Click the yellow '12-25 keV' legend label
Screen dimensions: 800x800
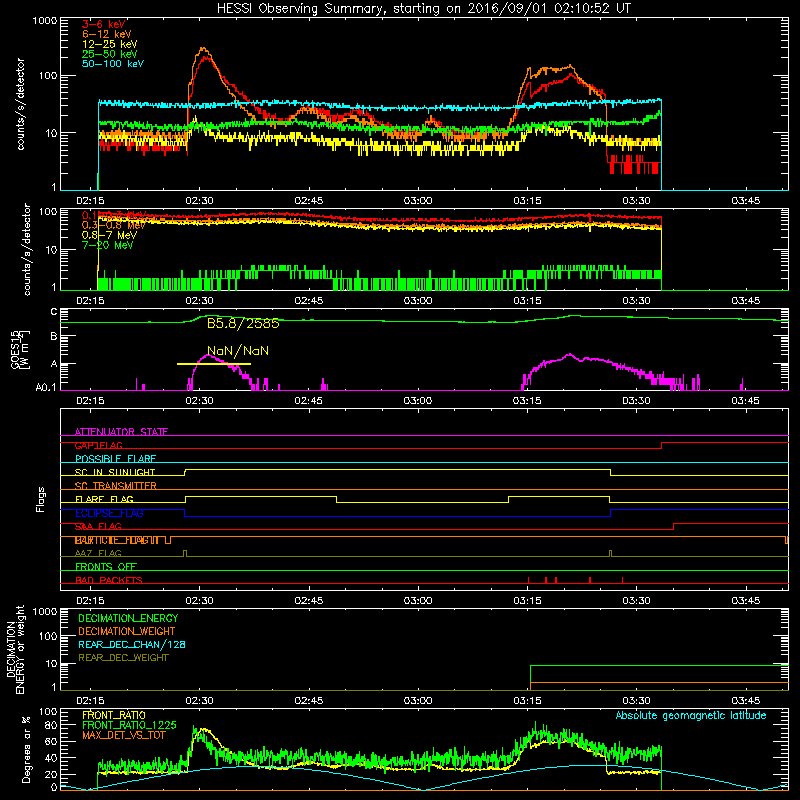pyautogui.click(x=110, y=44)
